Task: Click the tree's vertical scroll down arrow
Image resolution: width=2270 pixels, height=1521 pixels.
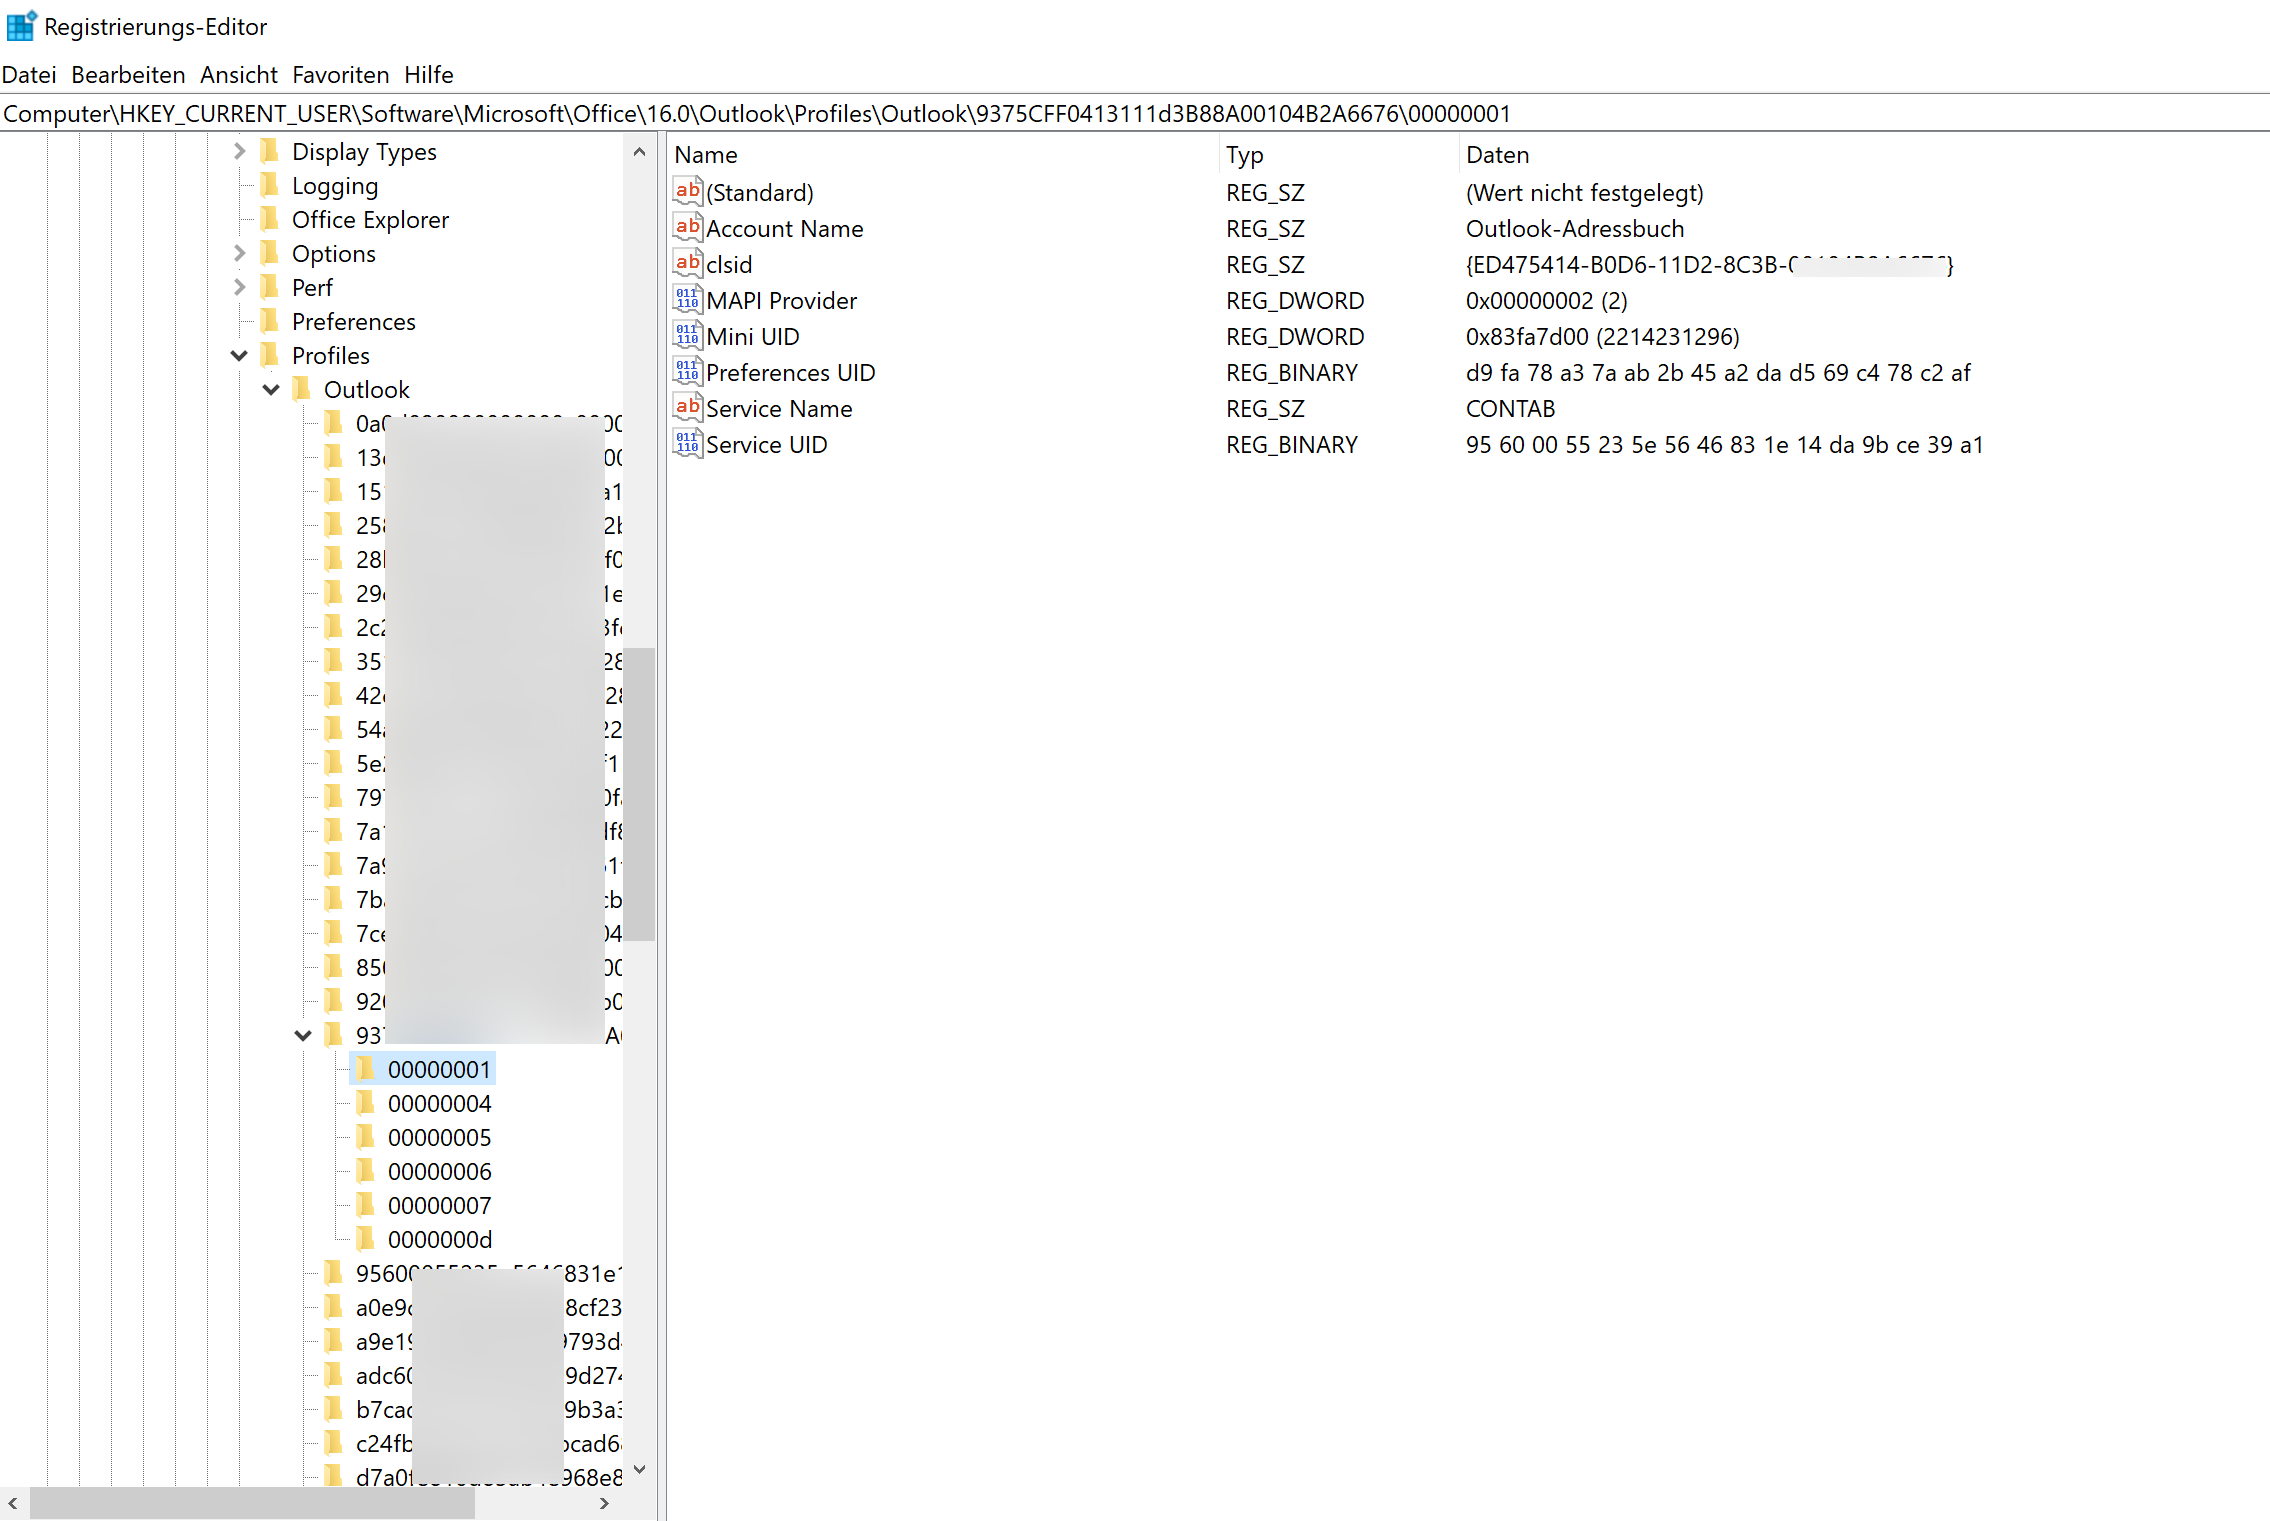Action: [x=640, y=1469]
